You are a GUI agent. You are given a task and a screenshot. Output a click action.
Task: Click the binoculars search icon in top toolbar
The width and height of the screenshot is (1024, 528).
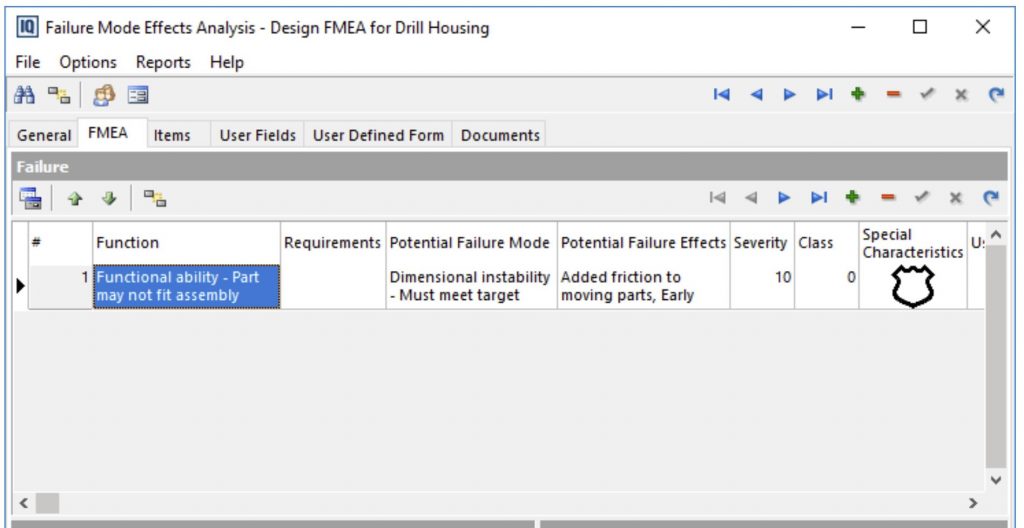(24, 95)
